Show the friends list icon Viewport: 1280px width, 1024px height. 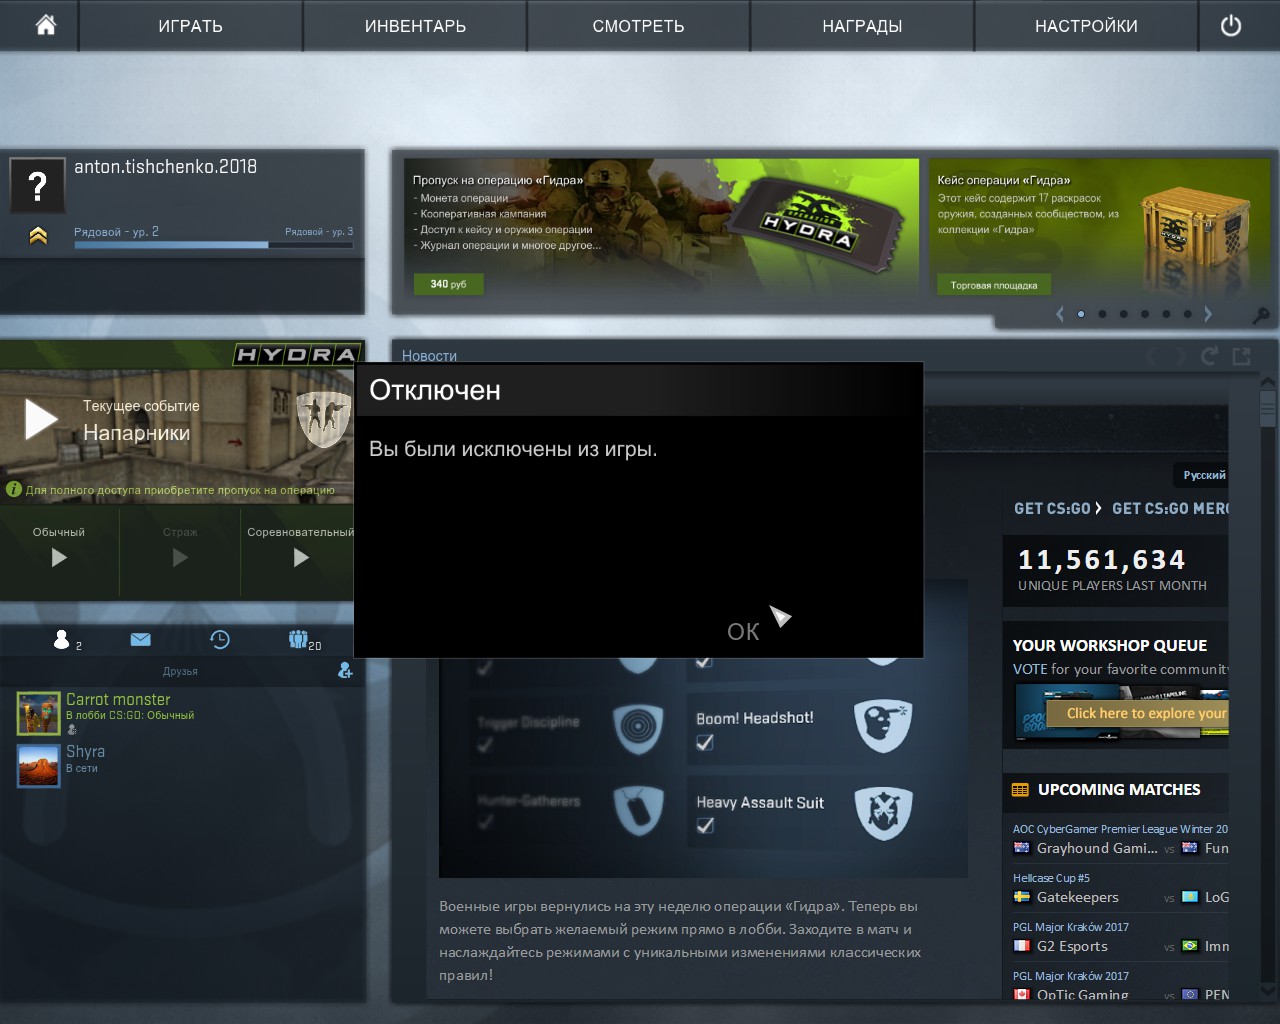click(62, 640)
